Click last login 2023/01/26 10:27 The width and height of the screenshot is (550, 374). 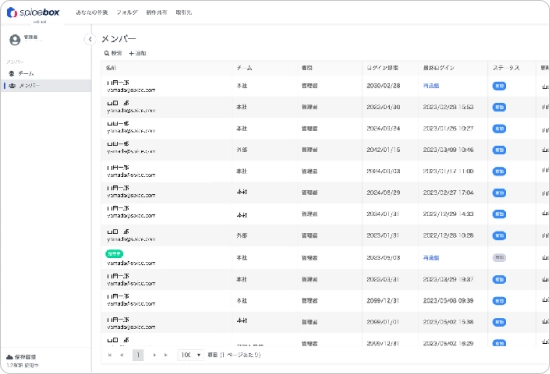[448, 128]
